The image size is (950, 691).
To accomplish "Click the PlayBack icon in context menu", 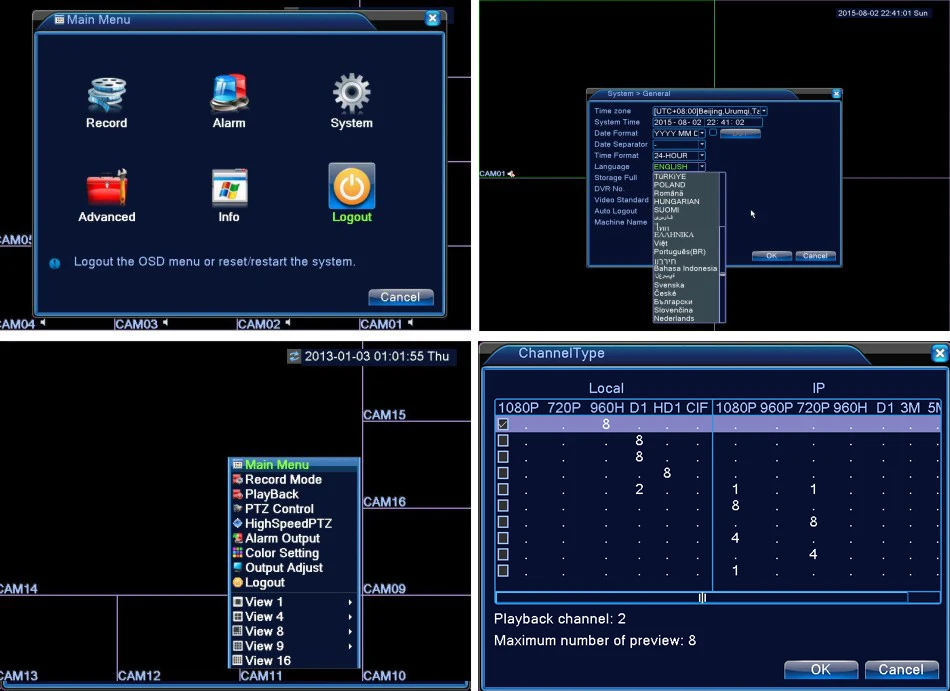I will (238, 494).
